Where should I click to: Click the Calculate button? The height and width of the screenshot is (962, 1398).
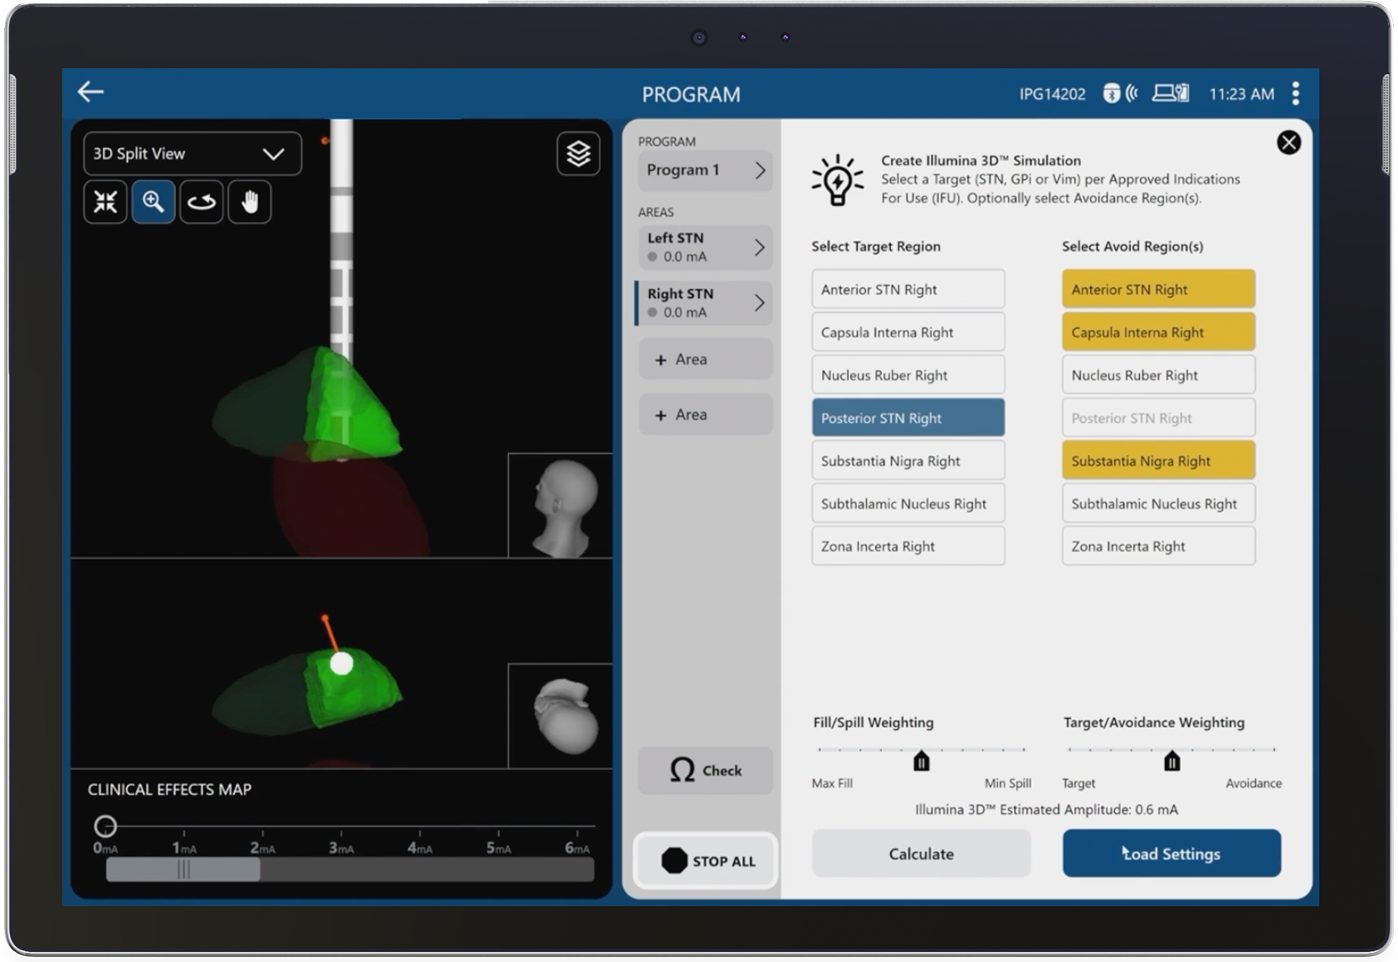[x=920, y=853]
